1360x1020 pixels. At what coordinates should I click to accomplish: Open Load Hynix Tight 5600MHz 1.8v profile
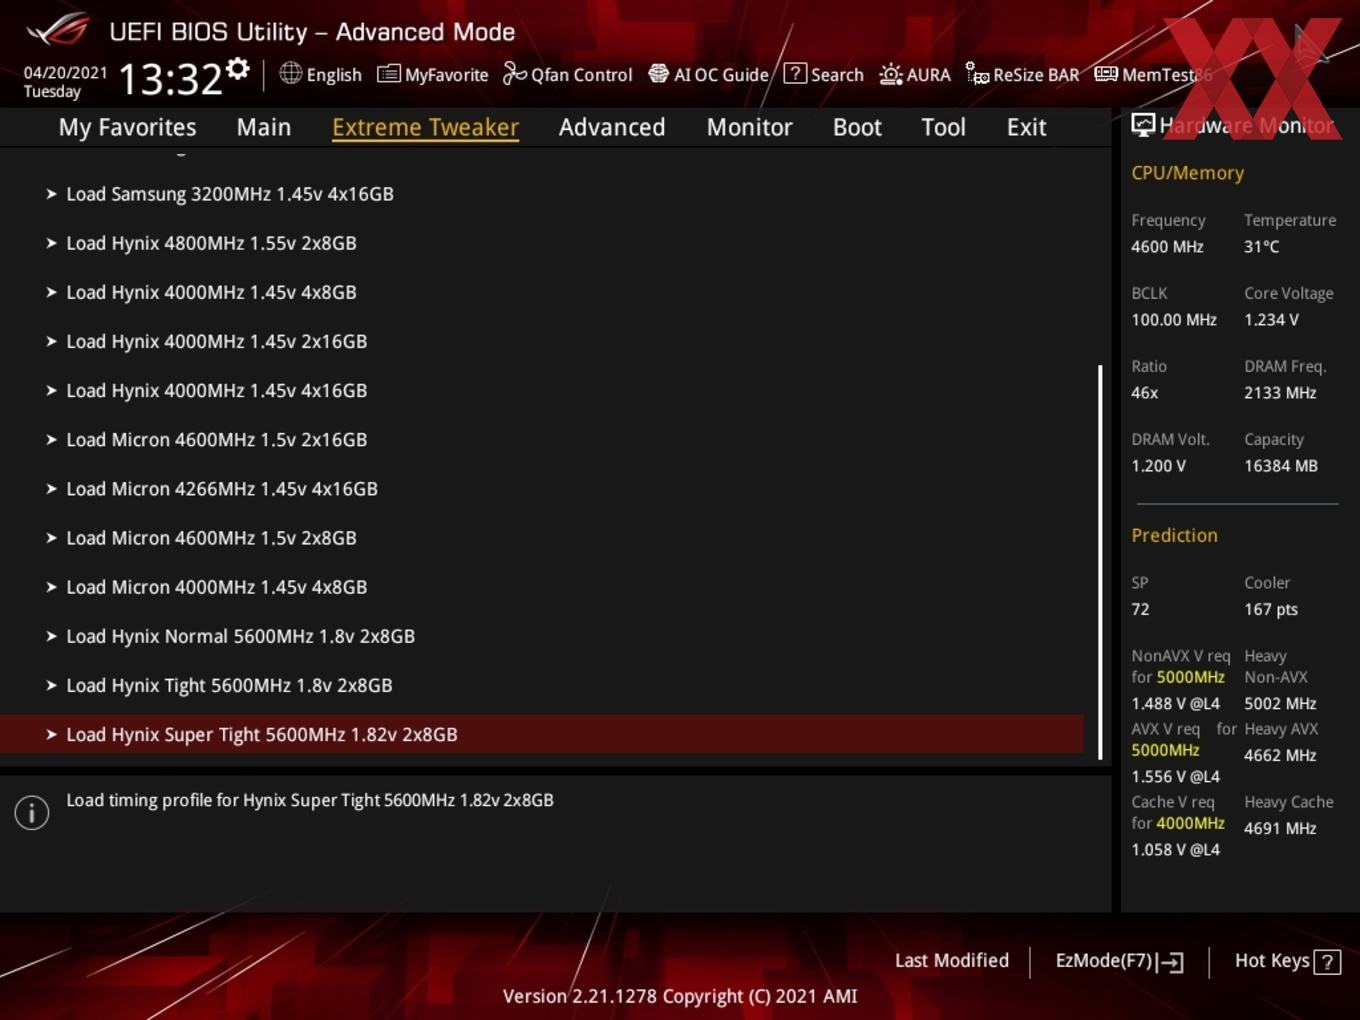541,684
